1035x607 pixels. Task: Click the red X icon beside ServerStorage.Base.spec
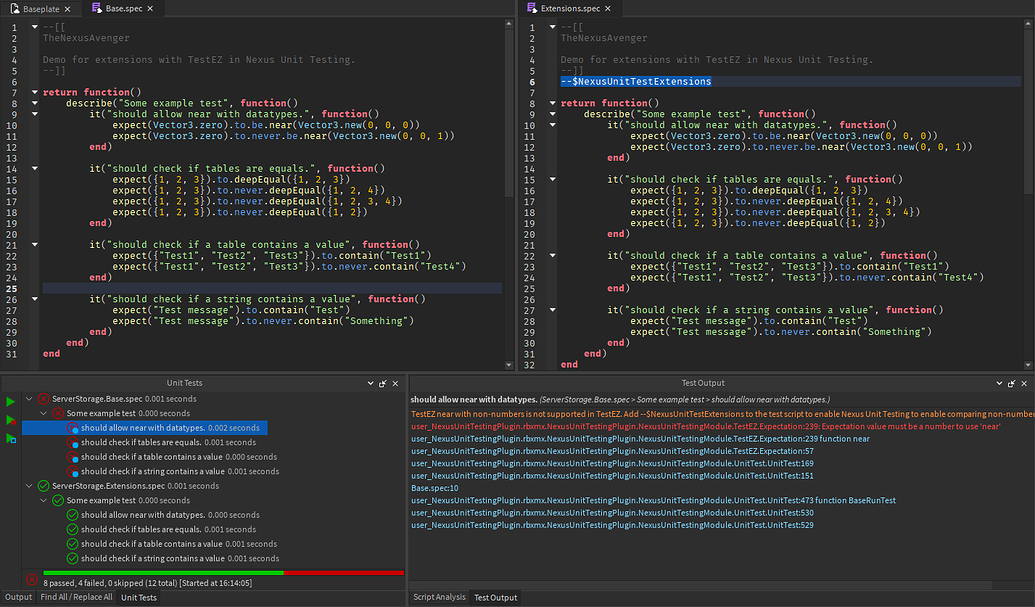point(44,398)
